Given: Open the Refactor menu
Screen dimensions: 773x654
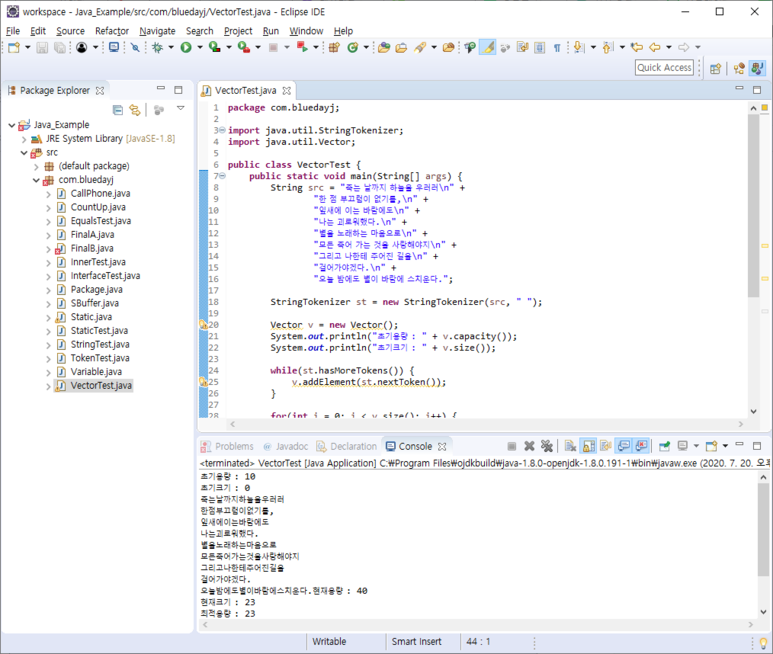Looking at the screenshot, I should pyautogui.click(x=112, y=31).
